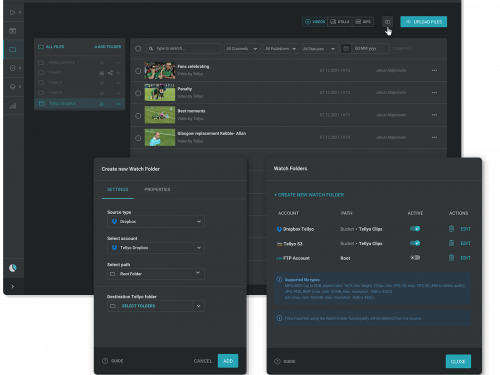The width and height of the screenshot is (500, 375).
Task: Open the files folder sidebar icon
Action: (13, 50)
